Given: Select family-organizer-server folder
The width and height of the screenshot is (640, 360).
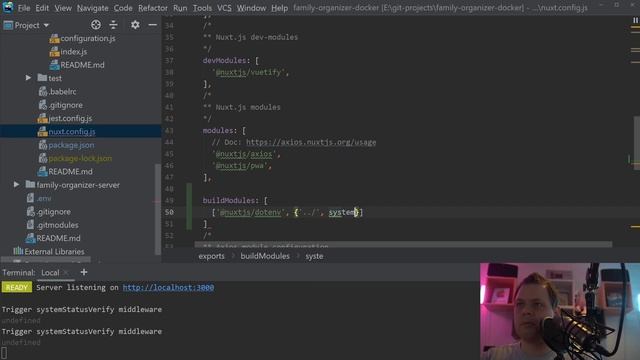Looking at the screenshot, I should (78, 185).
